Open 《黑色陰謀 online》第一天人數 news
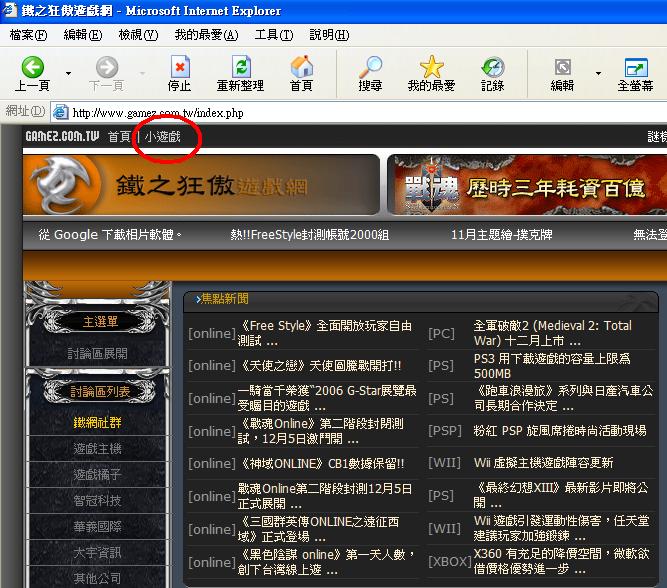Screen dimensions: 667x588 coord(326,562)
